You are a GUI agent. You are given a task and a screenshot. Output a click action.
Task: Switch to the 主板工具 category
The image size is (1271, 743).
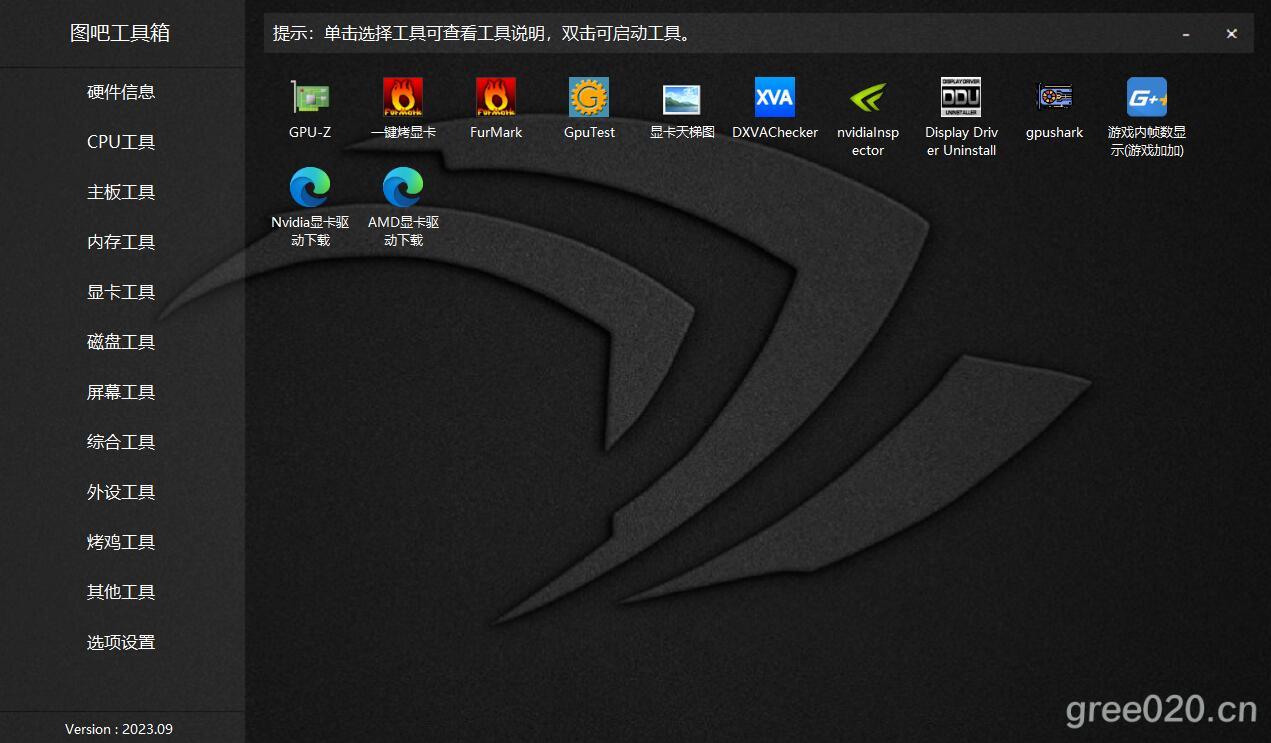(x=121, y=192)
